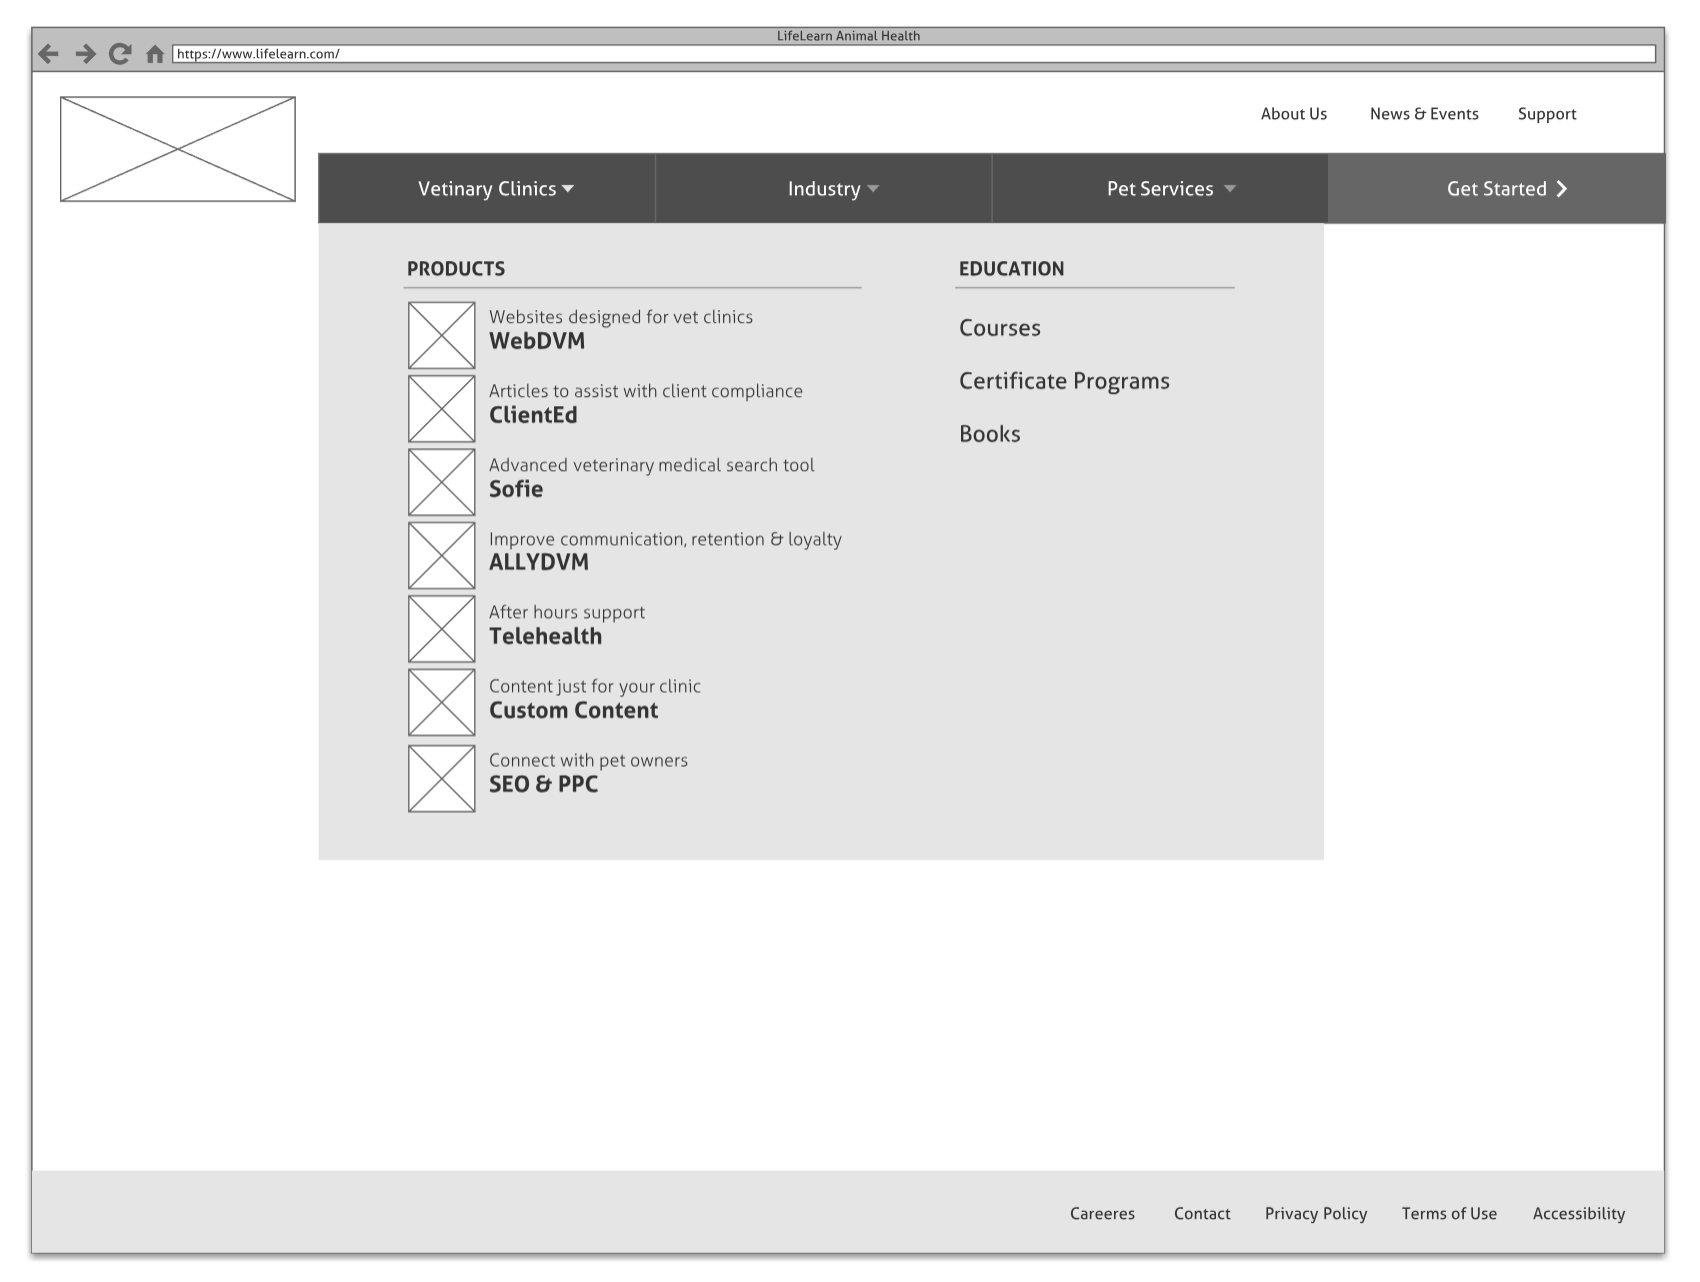Click the Get Started chevron arrow
This screenshot has height=1282, width=1700.
1561,189
